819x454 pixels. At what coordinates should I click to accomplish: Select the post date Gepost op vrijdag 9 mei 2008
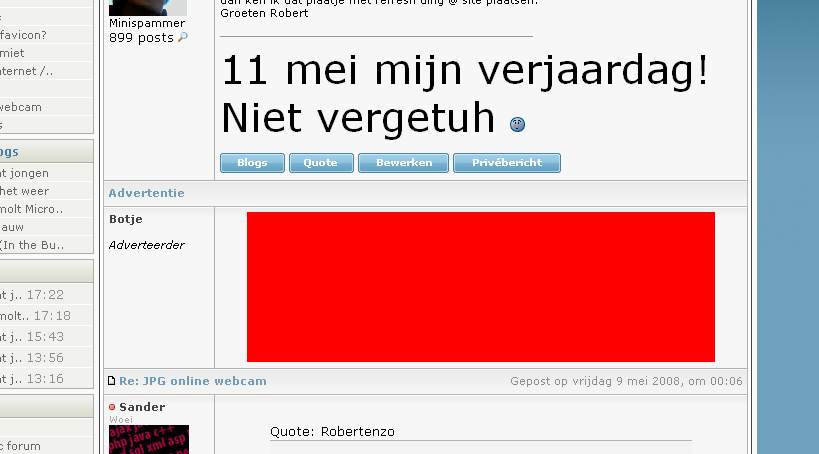[x=595, y=381]
